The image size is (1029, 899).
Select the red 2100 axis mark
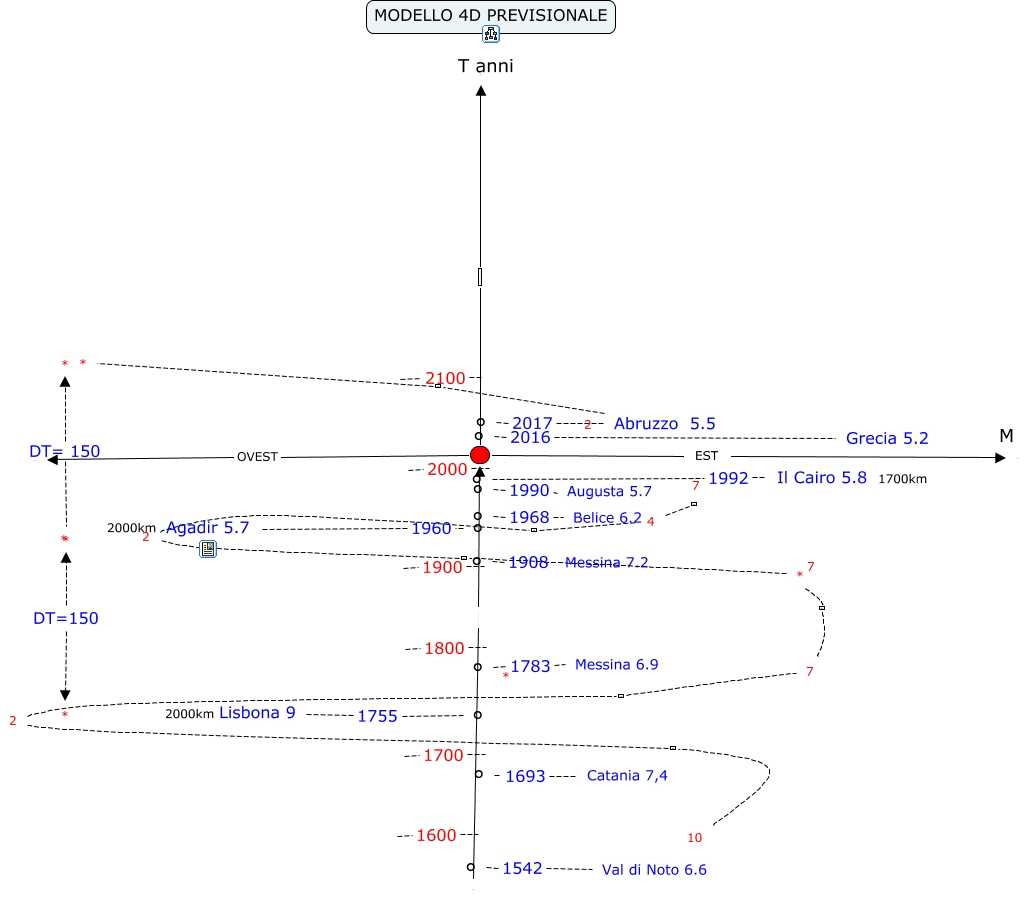[445, 379]
